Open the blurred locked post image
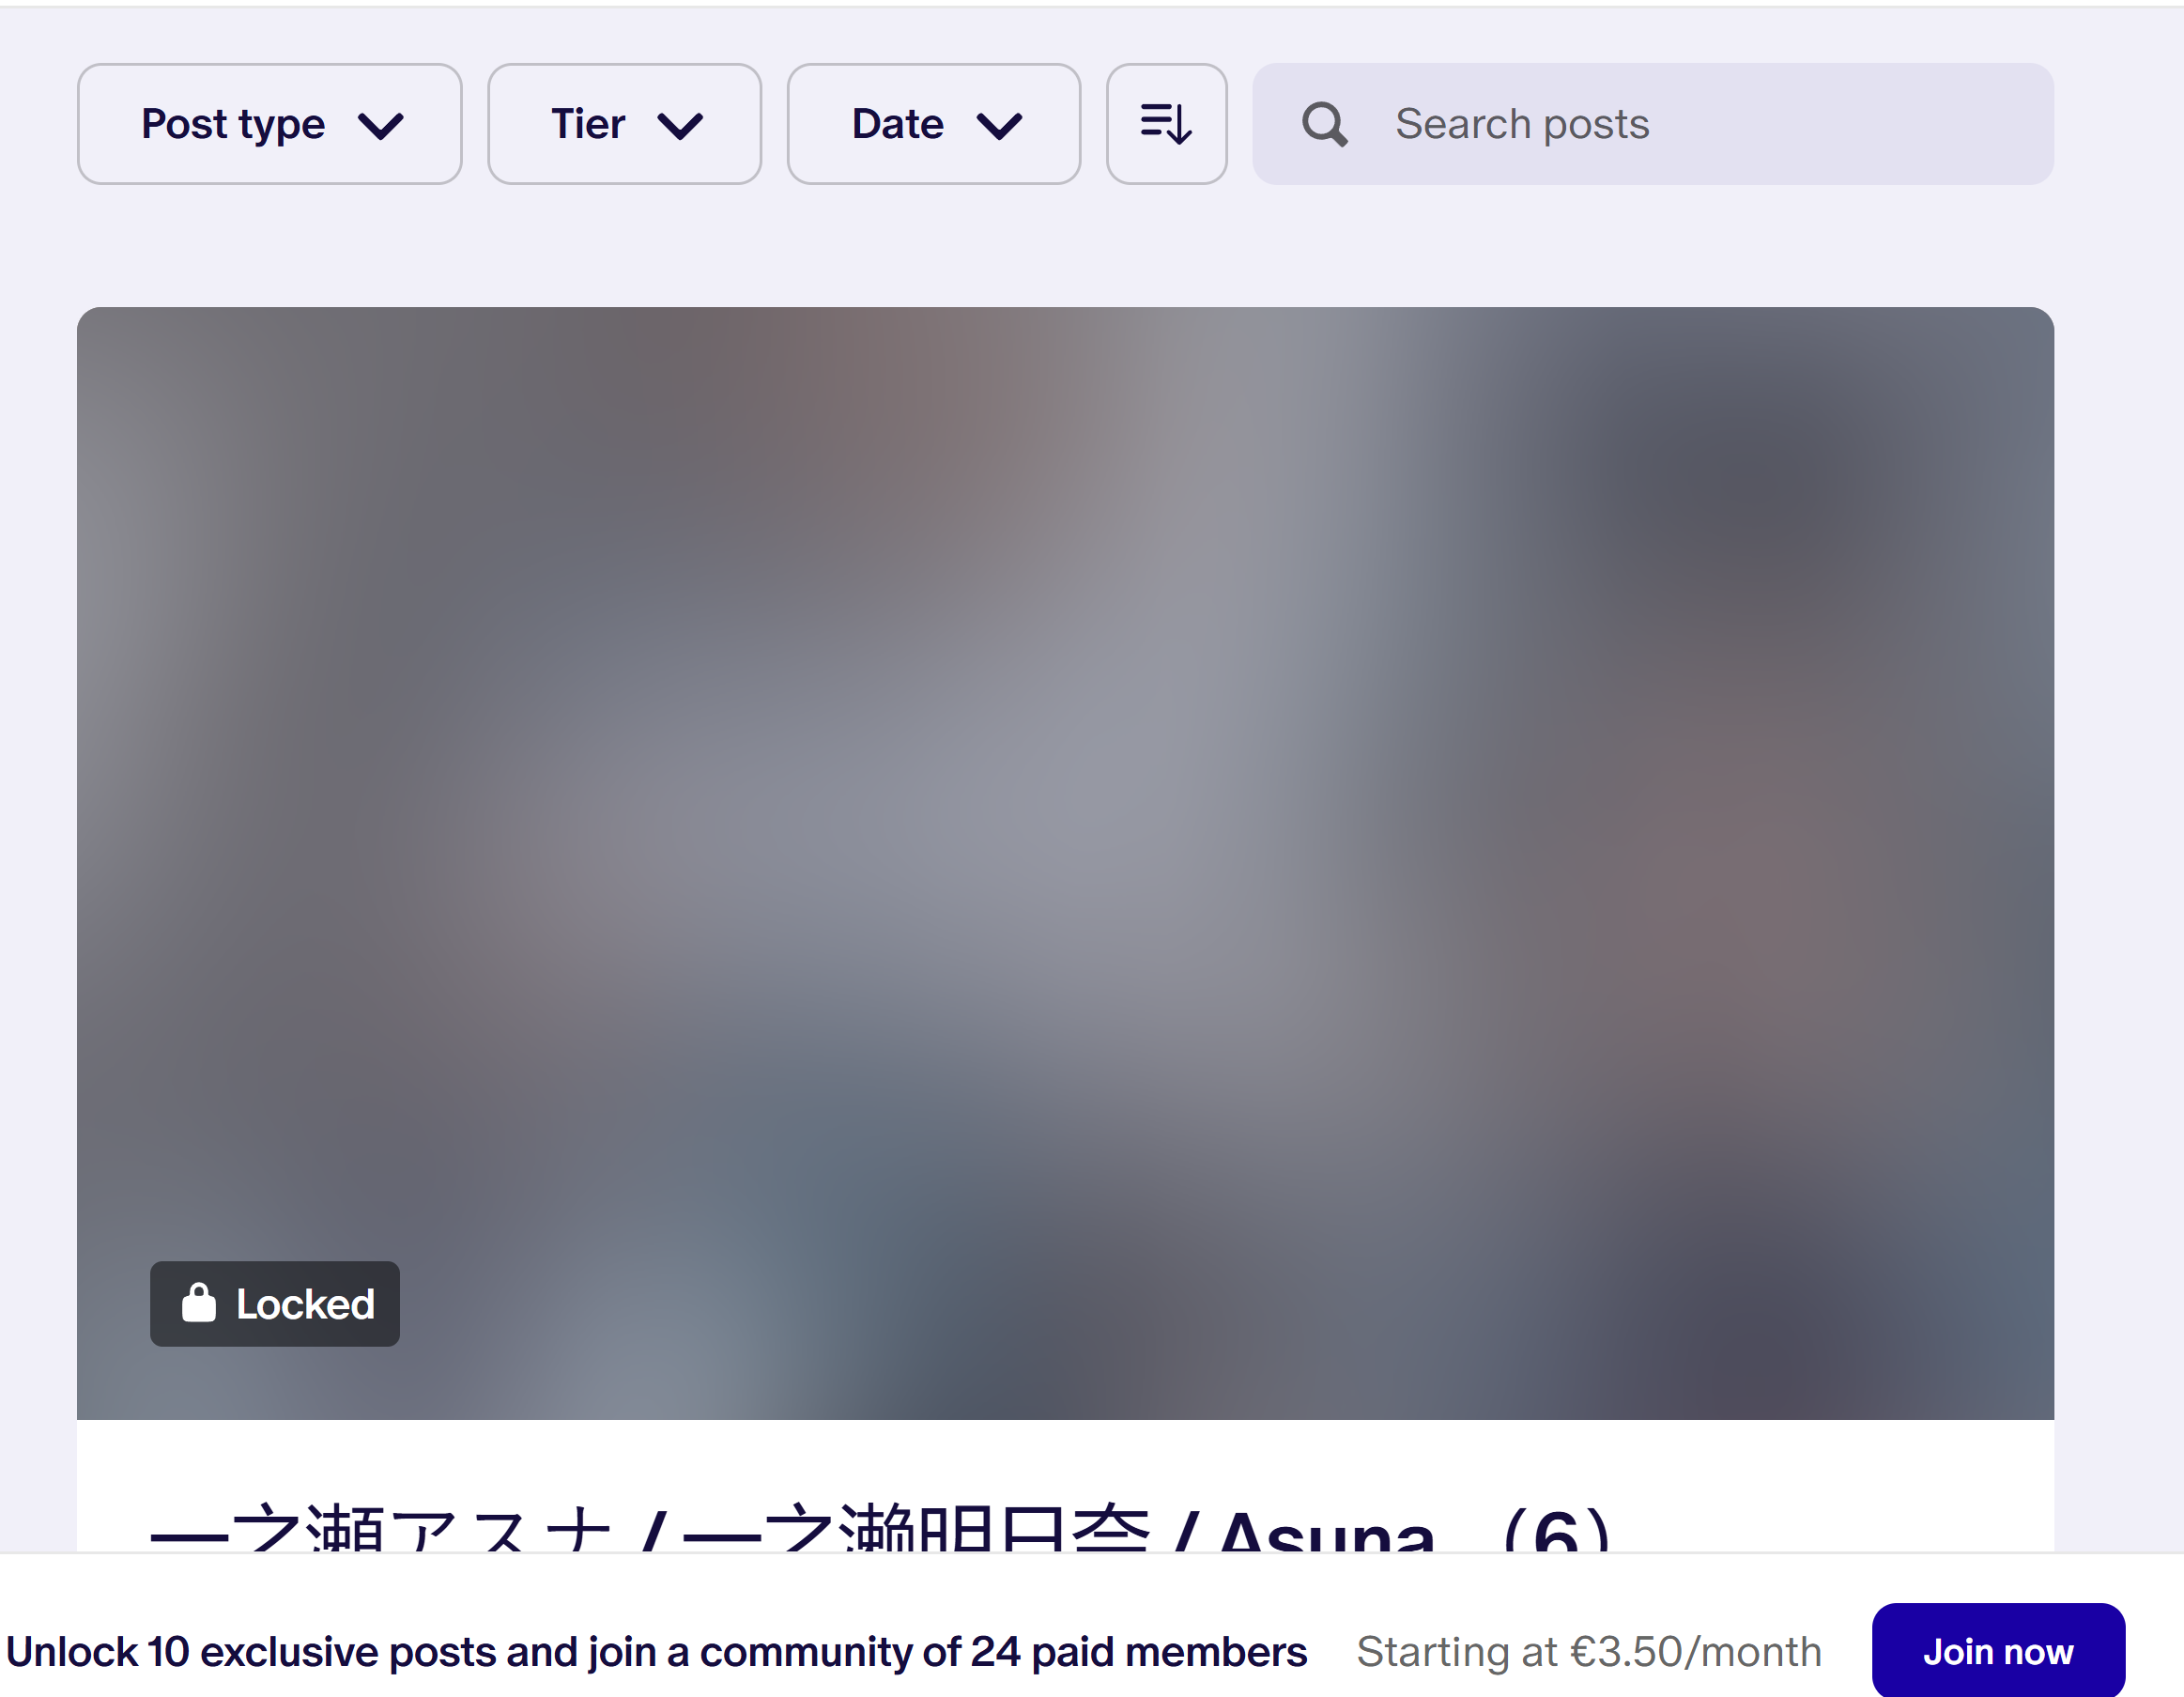The image size is (2184, 1697). 1065,800
